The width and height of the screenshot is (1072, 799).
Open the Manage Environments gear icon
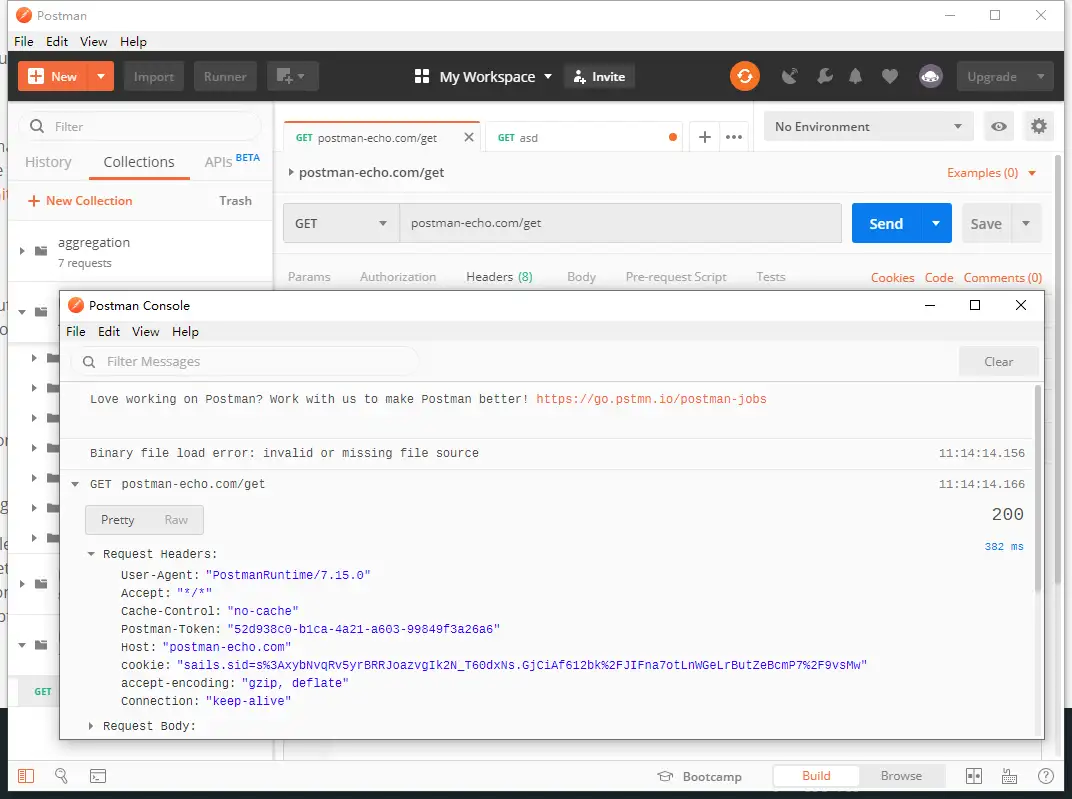(1039, 126)
